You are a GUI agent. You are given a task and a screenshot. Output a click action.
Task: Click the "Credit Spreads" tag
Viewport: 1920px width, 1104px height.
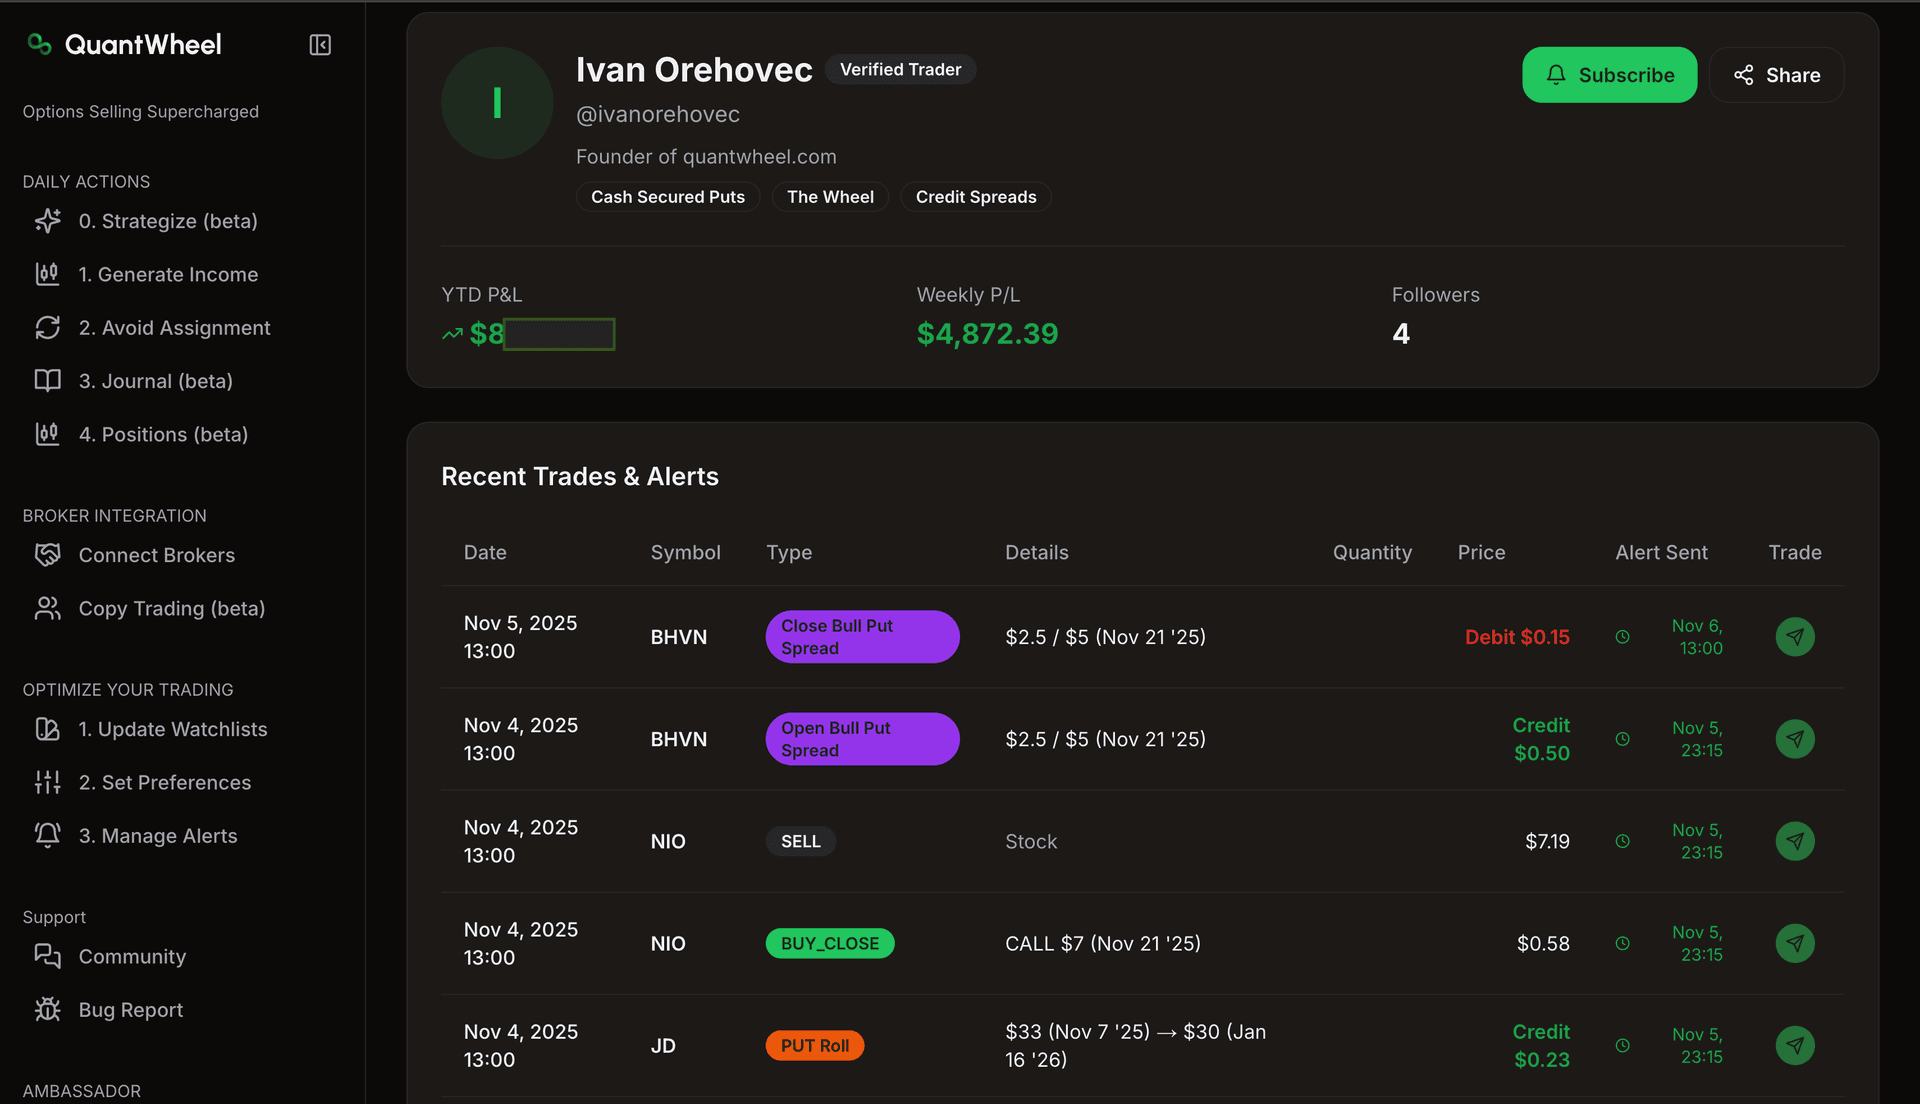point(975,196)
